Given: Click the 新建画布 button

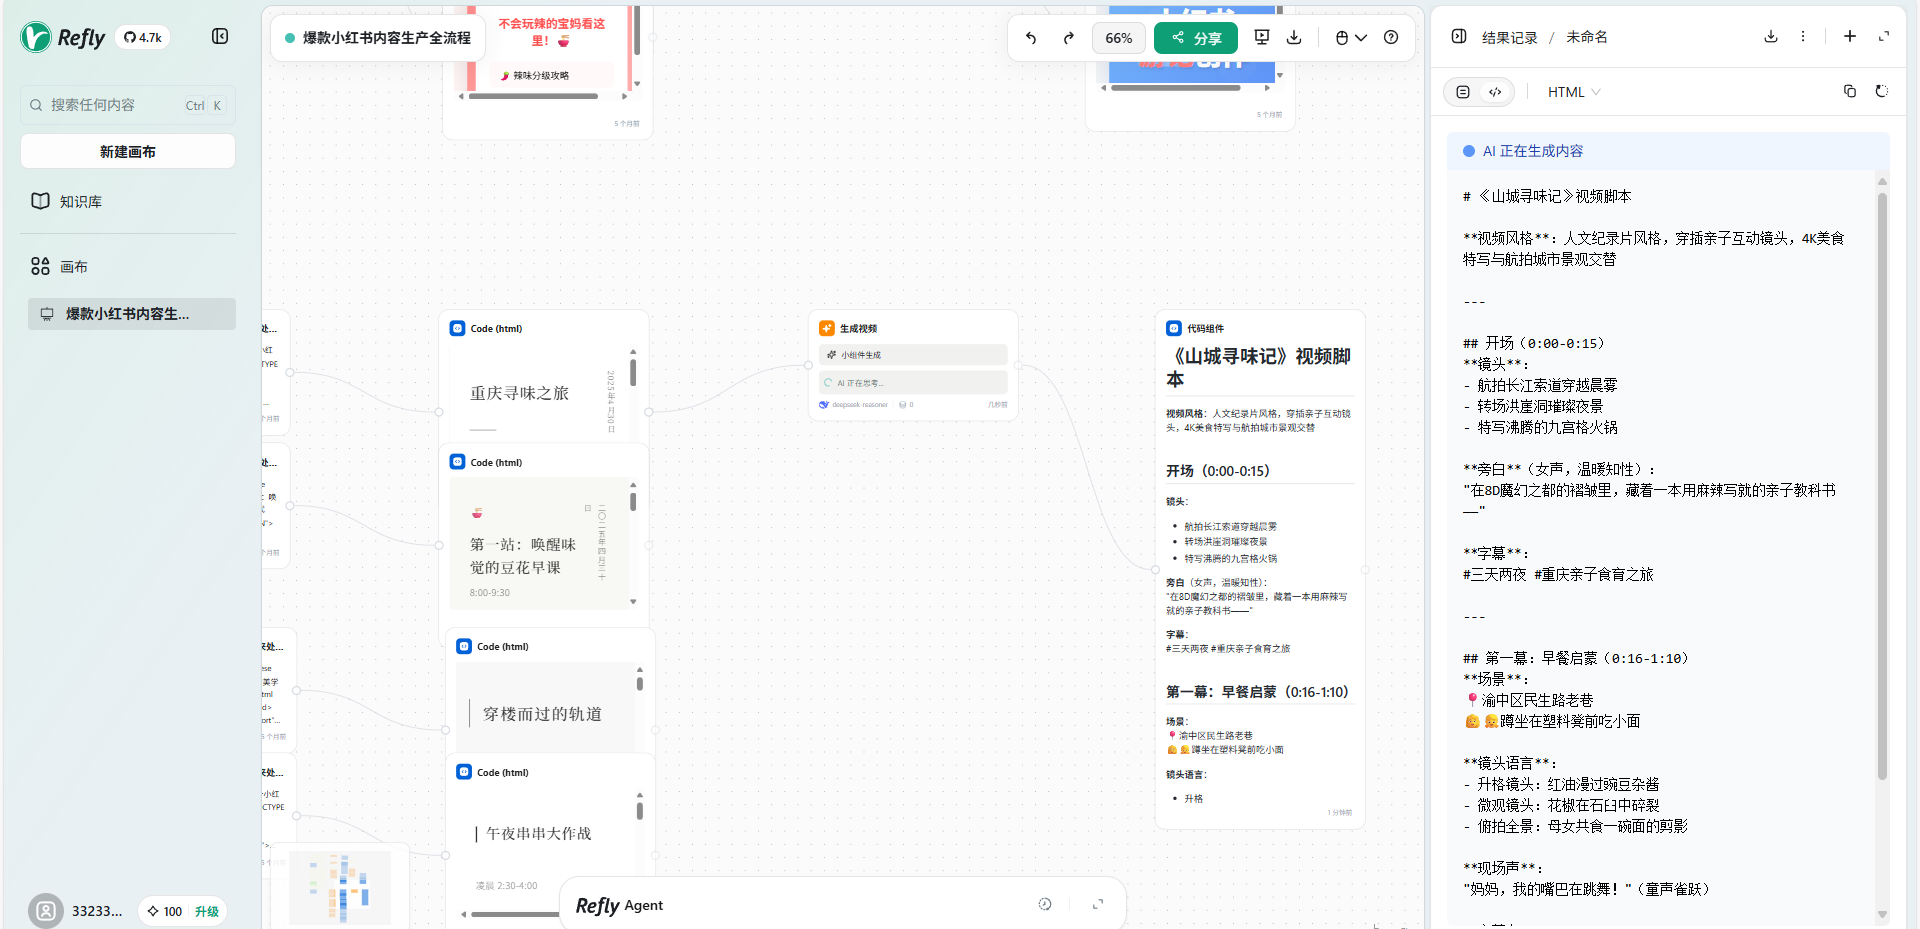Looking at the screenshot, I should (128, 152).
